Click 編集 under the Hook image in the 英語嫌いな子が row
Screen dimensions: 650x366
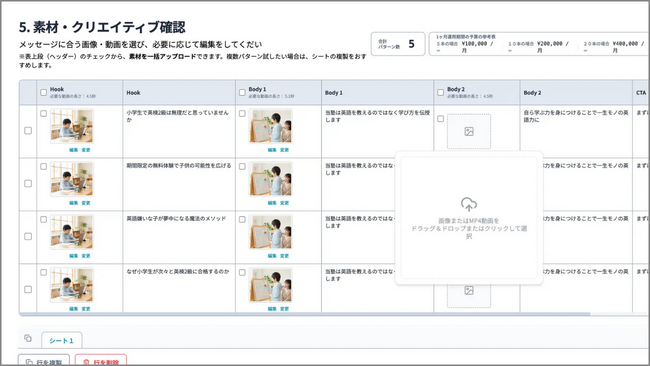coord(74,256)
